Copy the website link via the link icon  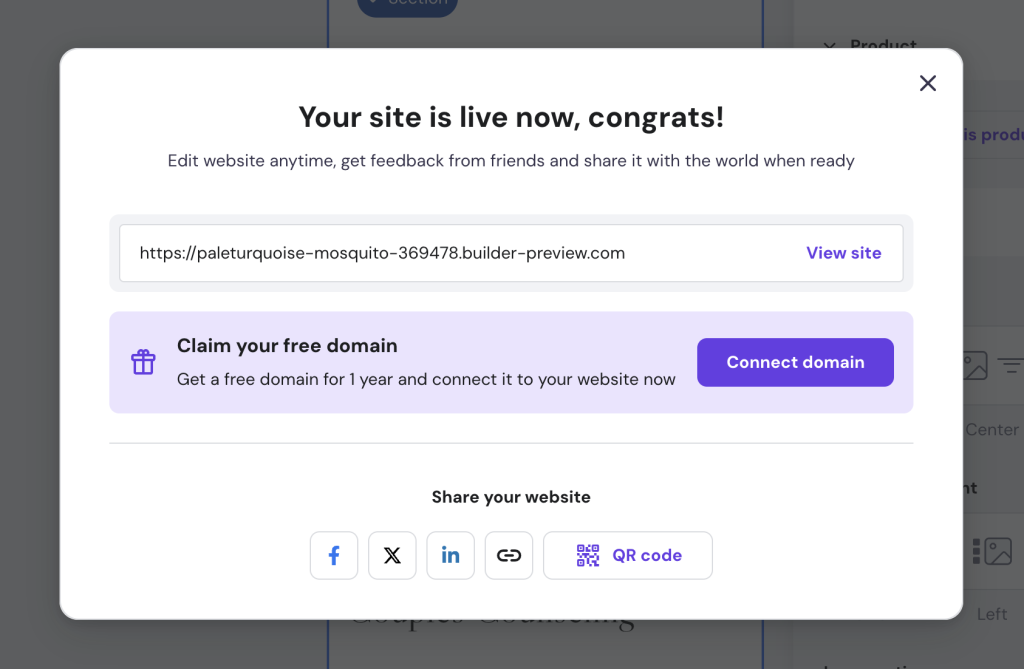[508, 555]
